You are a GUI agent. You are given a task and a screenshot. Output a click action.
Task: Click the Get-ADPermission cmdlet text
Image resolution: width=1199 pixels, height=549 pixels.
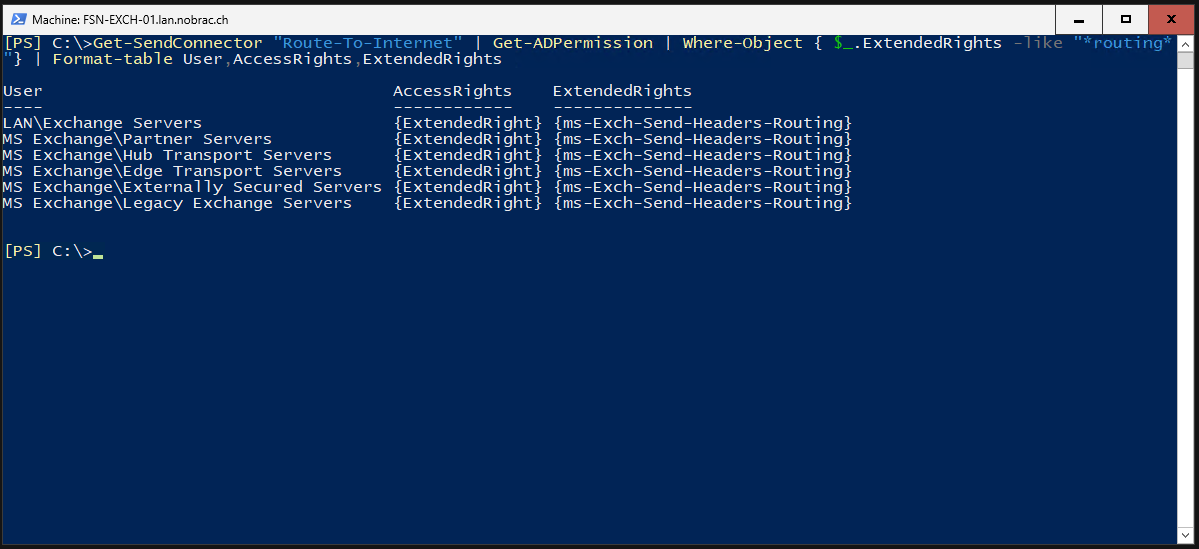click(573, 43)
